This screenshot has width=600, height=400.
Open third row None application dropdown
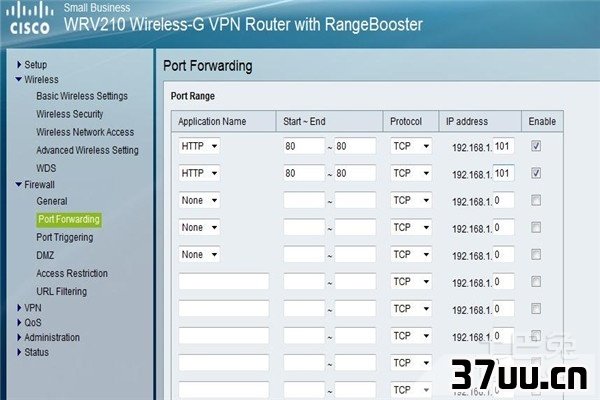coord(199,200)
